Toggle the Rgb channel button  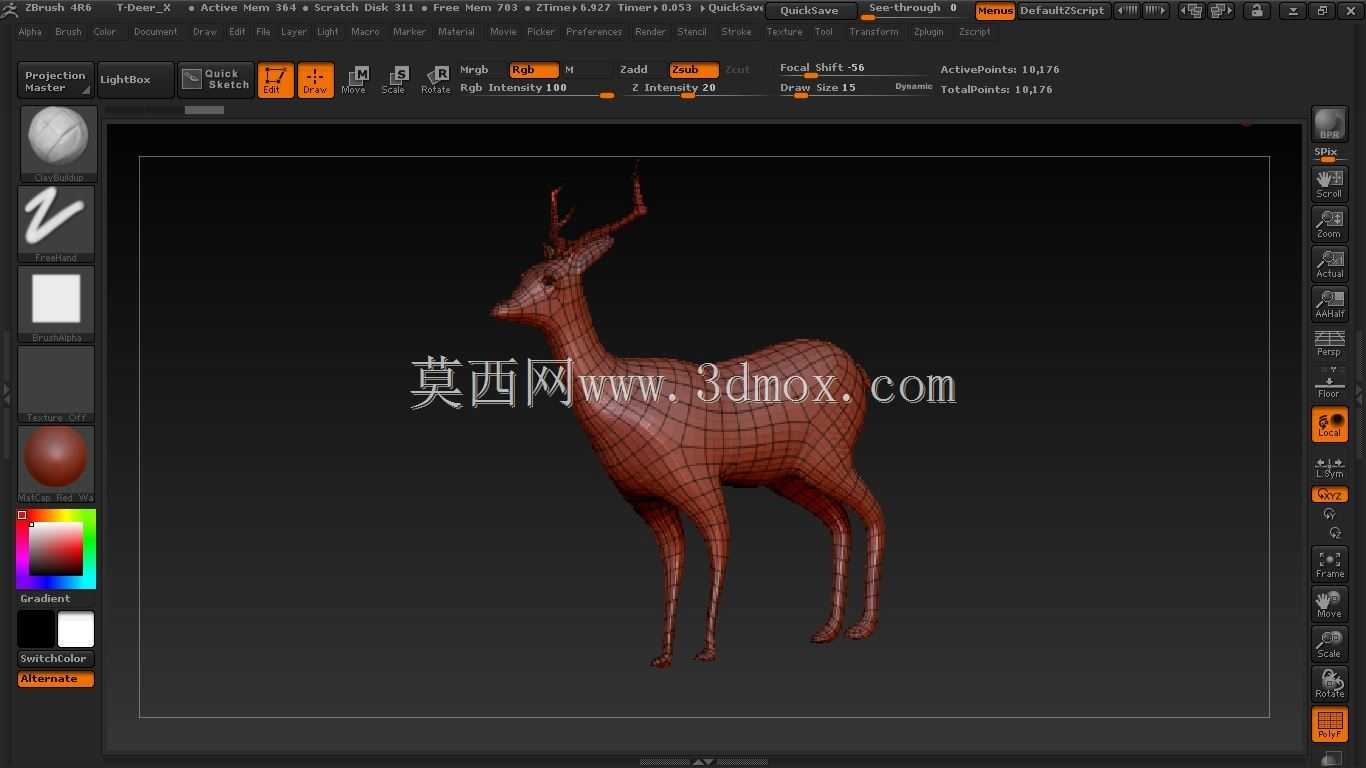(534, 69)
